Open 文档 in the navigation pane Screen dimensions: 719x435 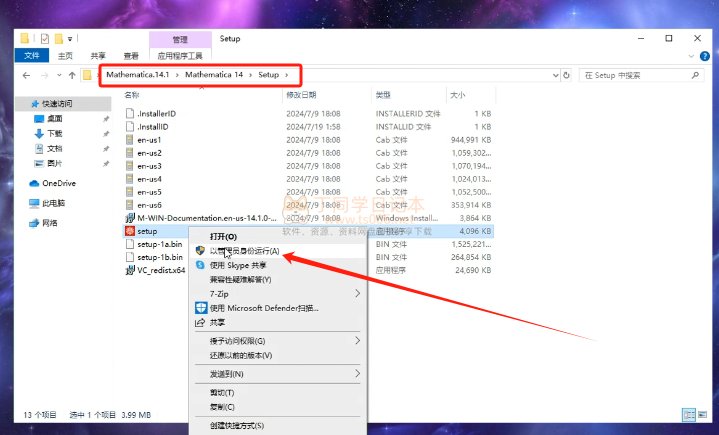(x=54, y=149)
